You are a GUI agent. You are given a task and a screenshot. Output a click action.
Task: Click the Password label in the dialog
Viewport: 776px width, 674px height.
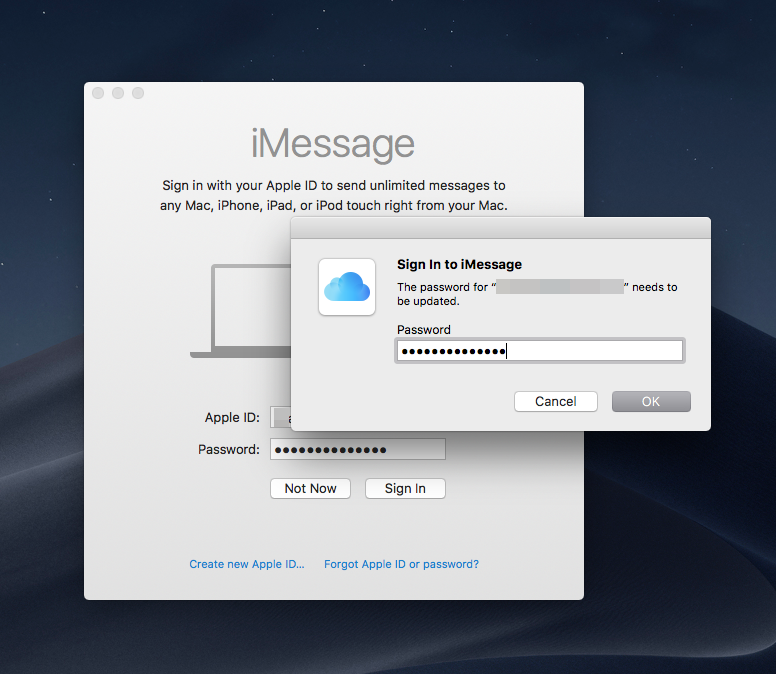424,330
